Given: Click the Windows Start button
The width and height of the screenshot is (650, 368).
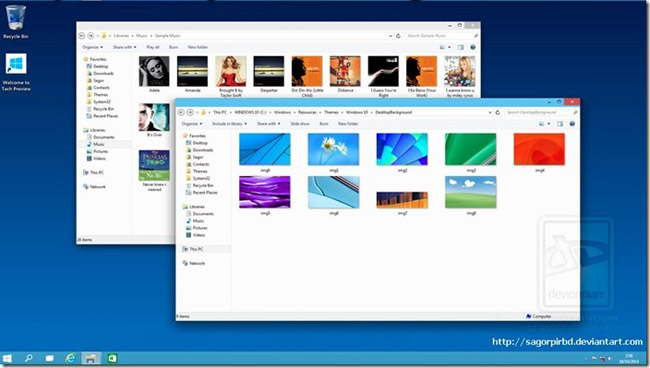Looking at the screenshot, I should (x=7, y=358).
